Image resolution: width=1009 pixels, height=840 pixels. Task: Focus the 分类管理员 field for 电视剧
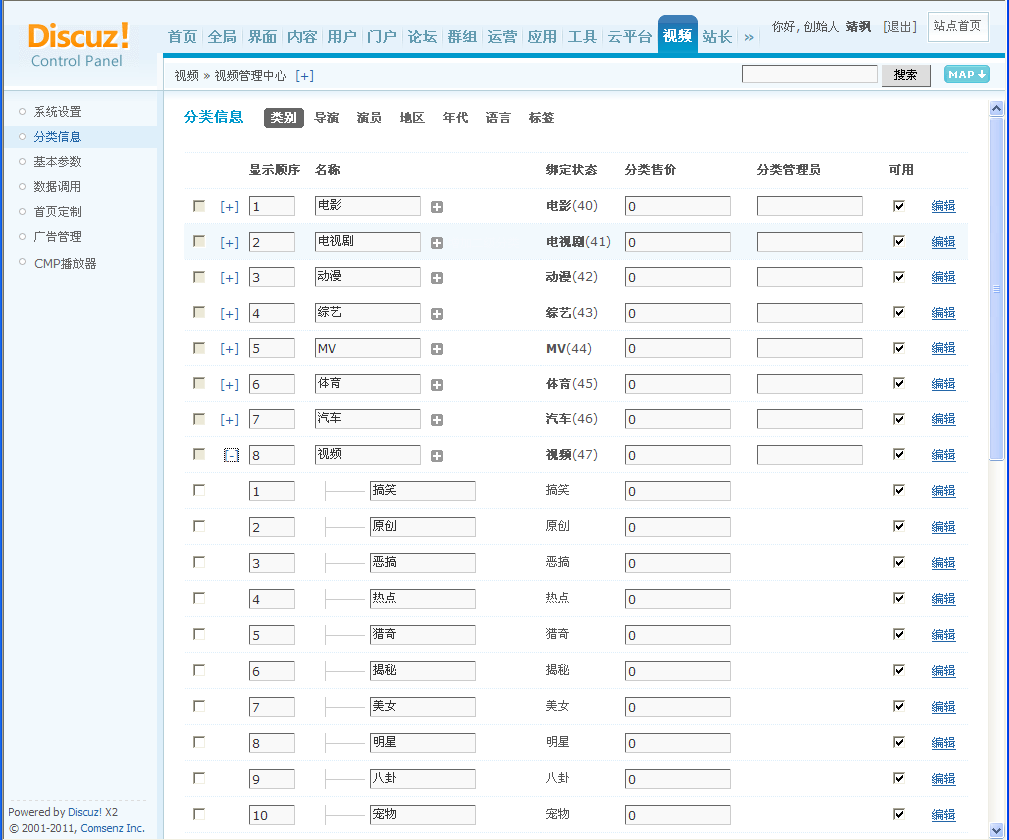[810, 242]
